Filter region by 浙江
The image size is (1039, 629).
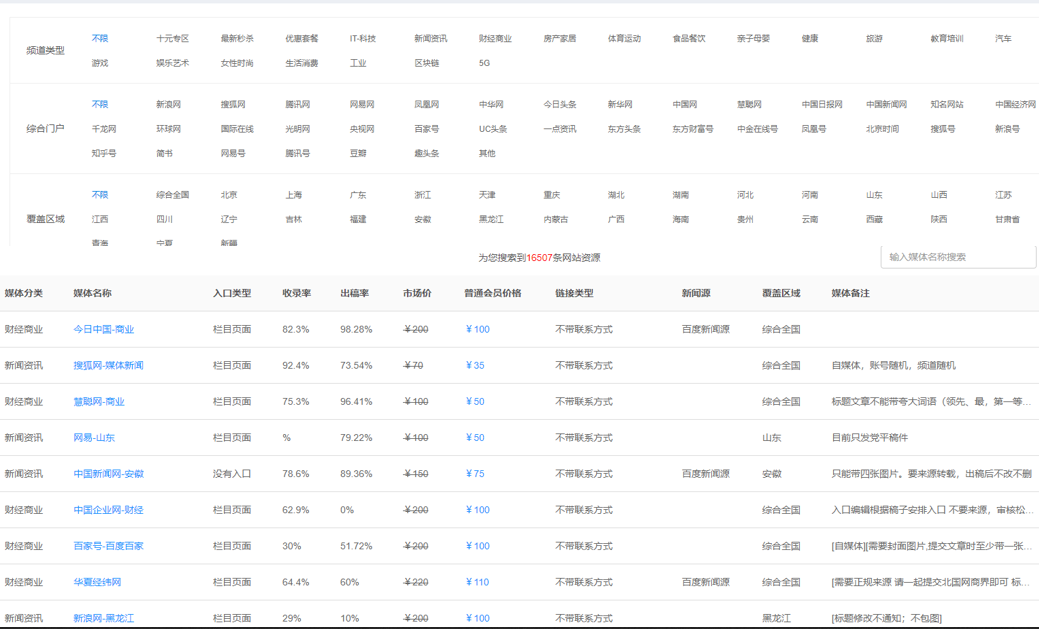423,195
